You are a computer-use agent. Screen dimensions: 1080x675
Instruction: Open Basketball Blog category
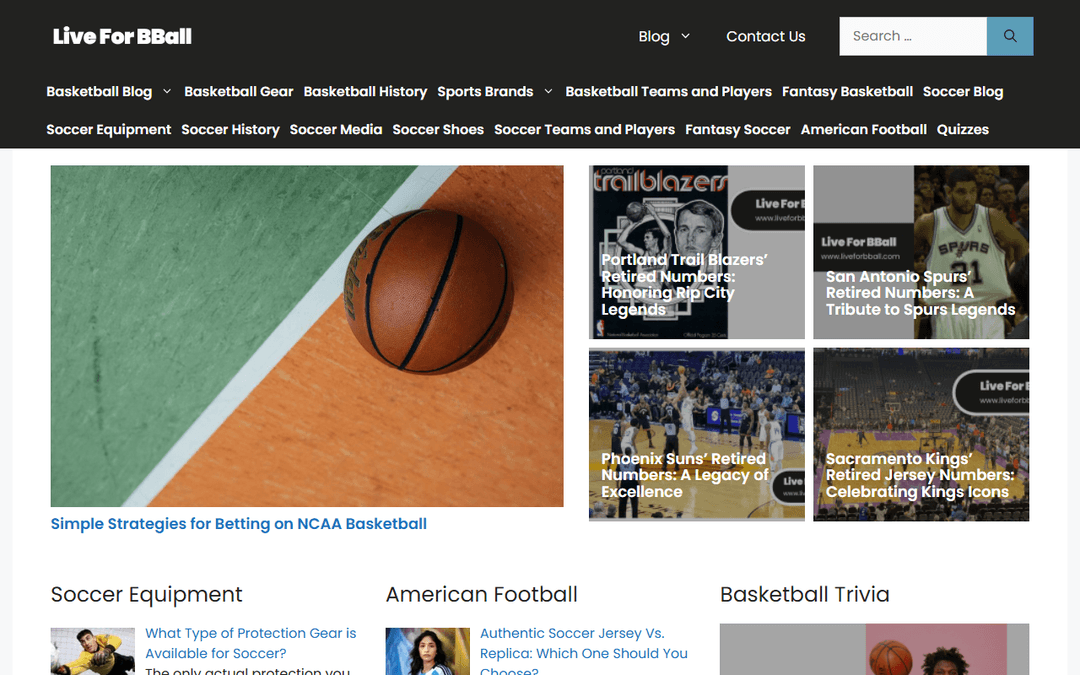(99, 92)
